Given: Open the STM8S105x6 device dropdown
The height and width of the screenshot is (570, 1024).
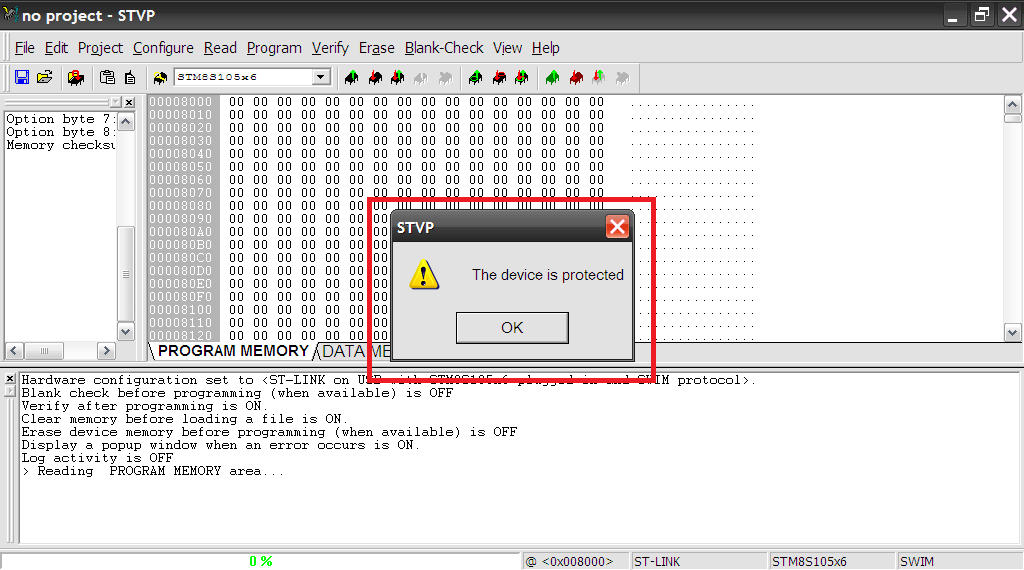Looking at the screenshot, I should coord(320,77).
